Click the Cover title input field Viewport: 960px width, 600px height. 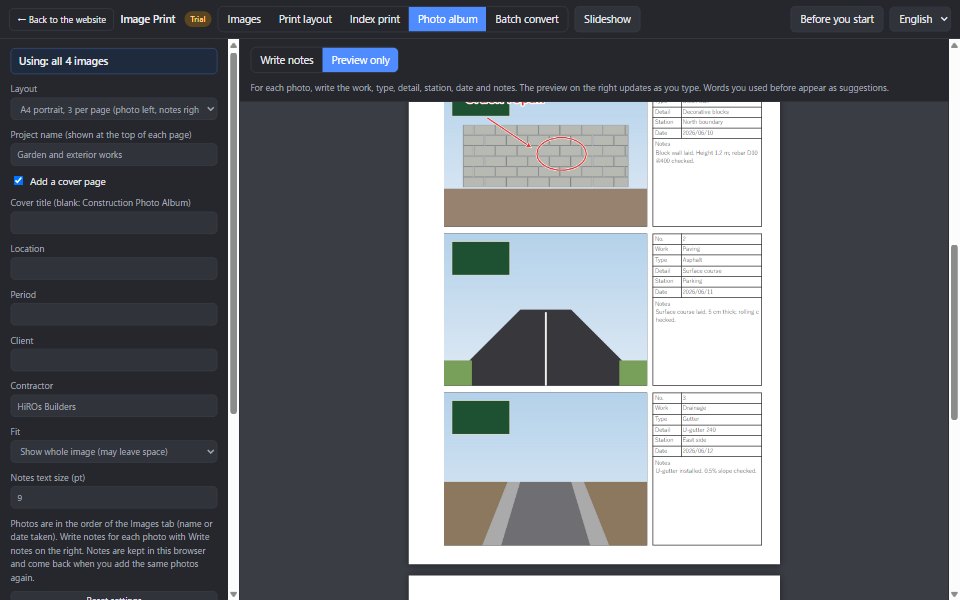pos(114,223)
